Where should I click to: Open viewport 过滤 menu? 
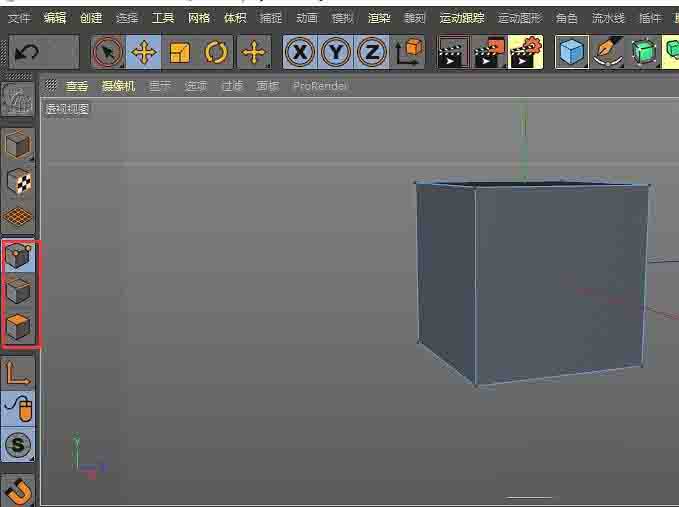[x=232, y=86]
